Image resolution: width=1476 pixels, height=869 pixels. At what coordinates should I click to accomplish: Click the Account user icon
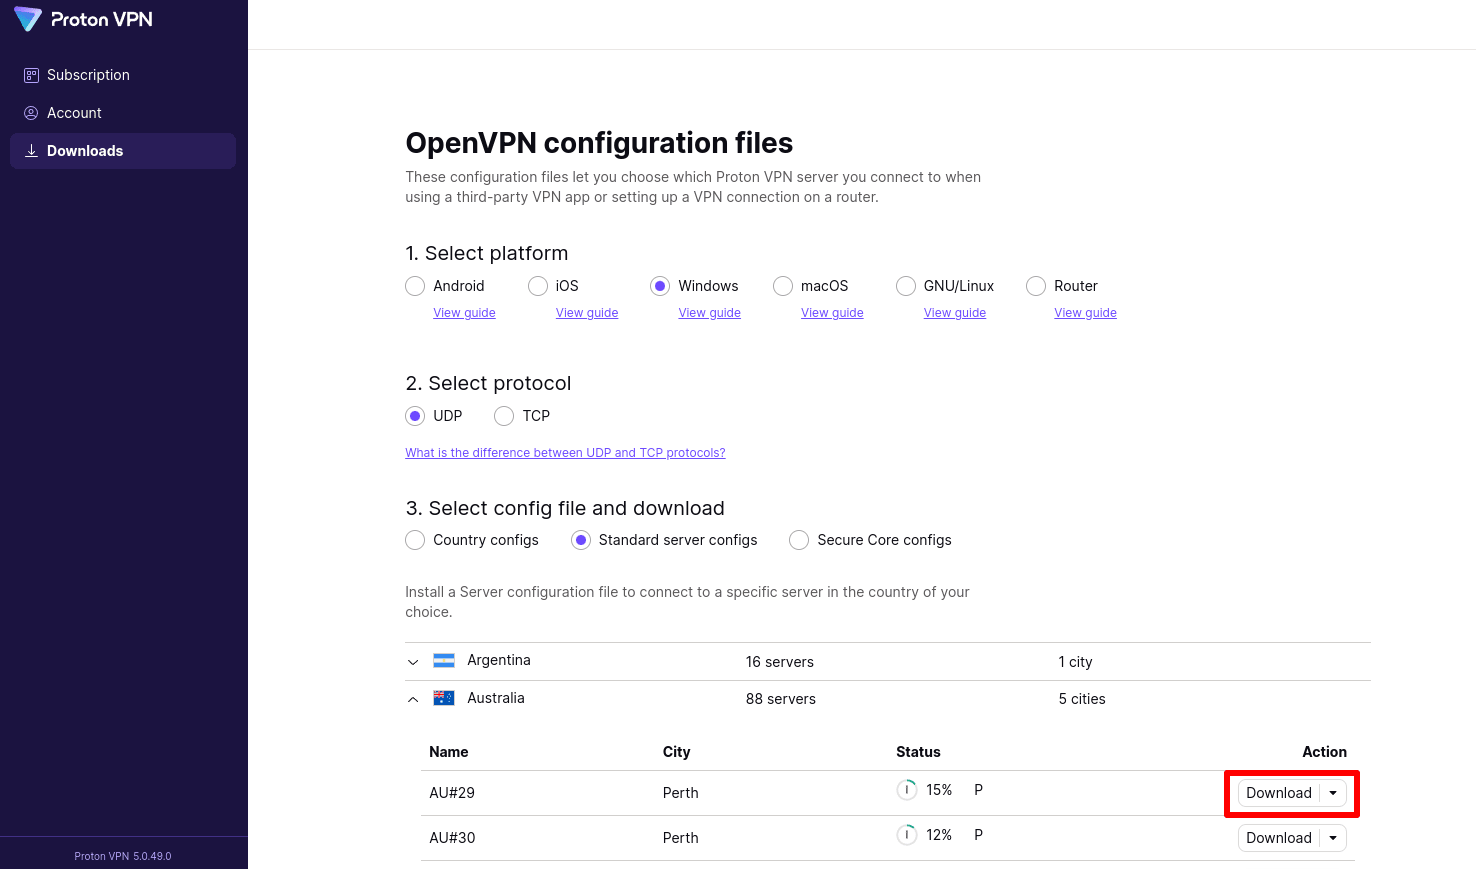31,113
